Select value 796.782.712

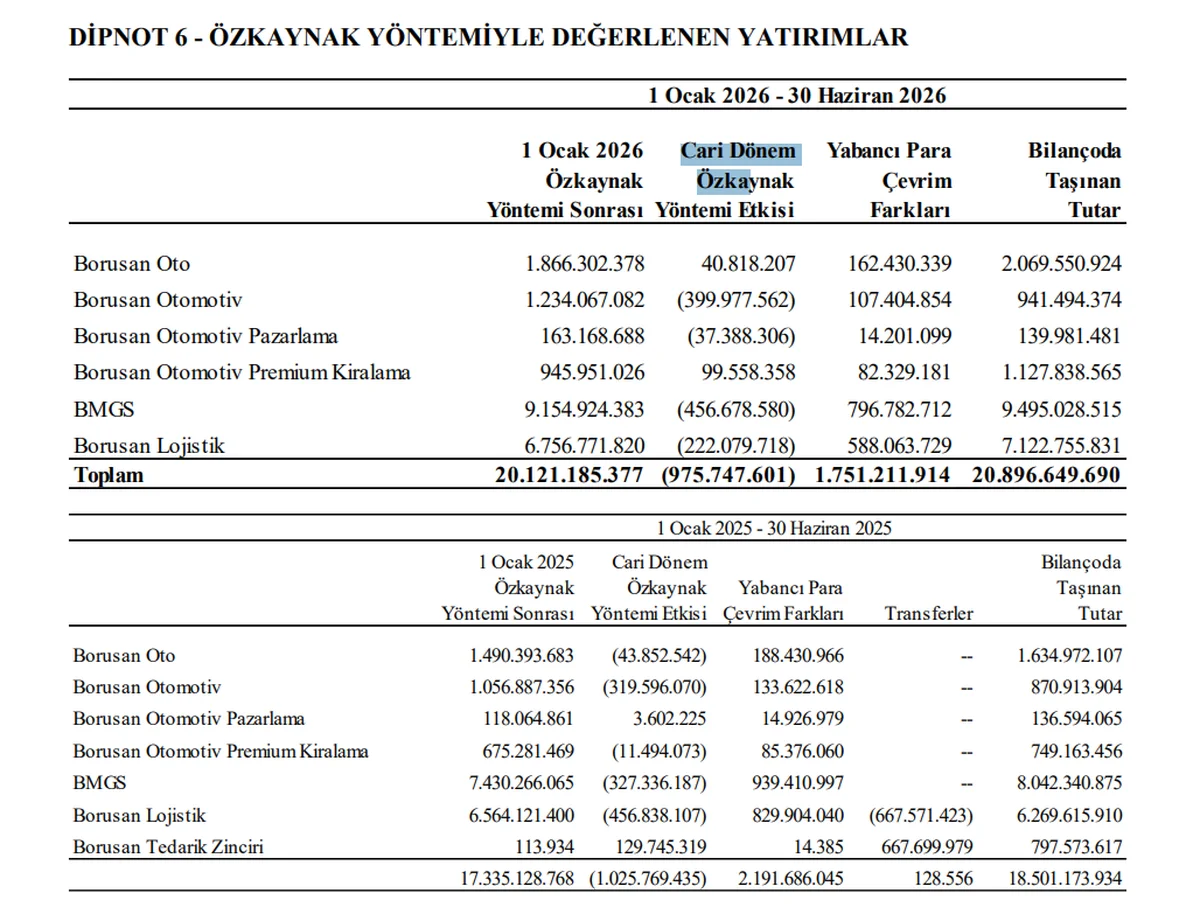pos(898,410)
